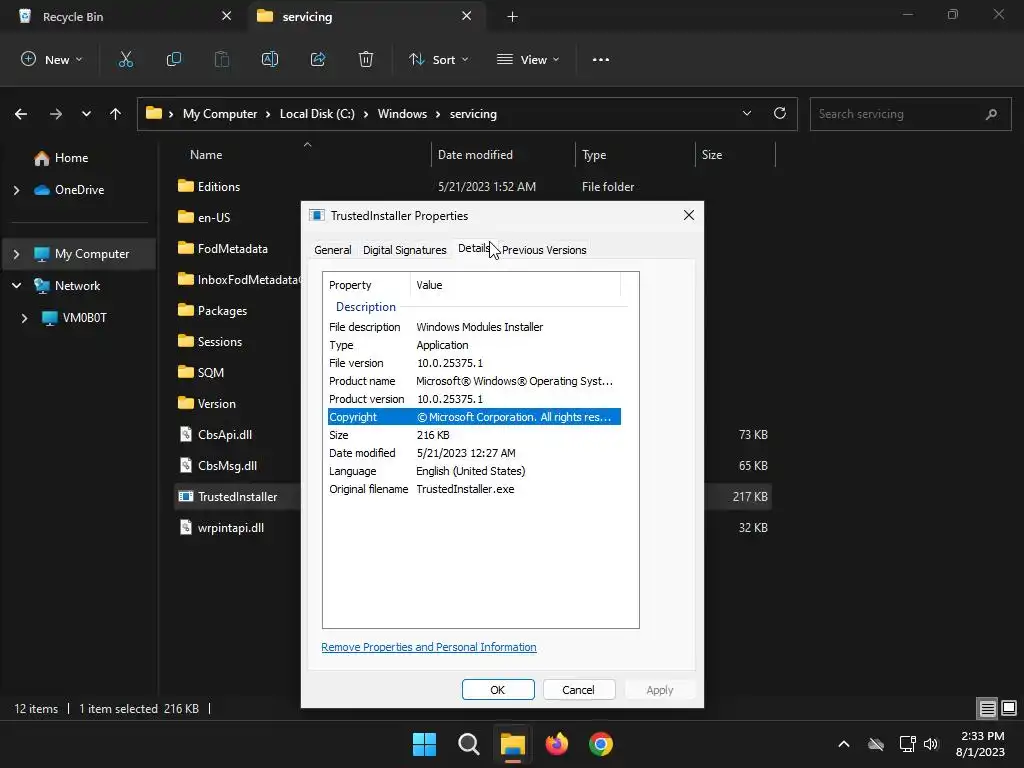Close the TrustedInstaller Properties dialog
Viewport: 1024px width, 768px height.
point(688,216)
